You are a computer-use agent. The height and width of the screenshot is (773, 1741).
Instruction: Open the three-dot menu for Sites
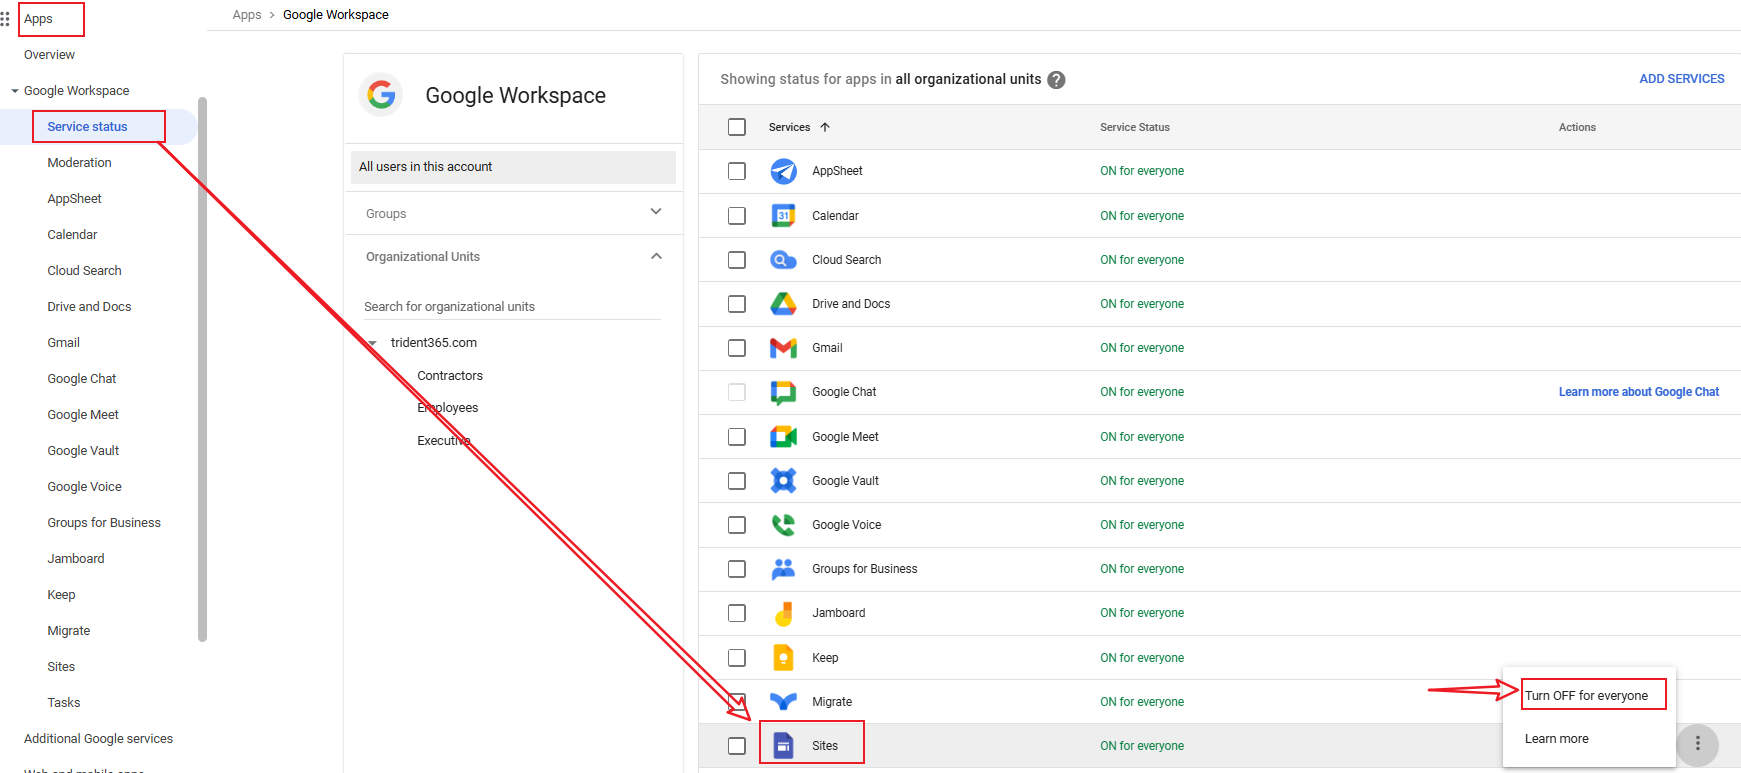tap(1697, 744)
